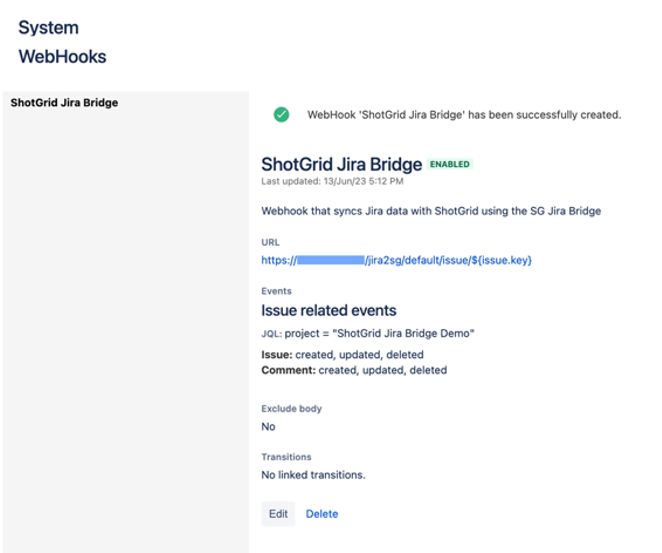Open the jira2sg webhook URL link

point(396,260)
